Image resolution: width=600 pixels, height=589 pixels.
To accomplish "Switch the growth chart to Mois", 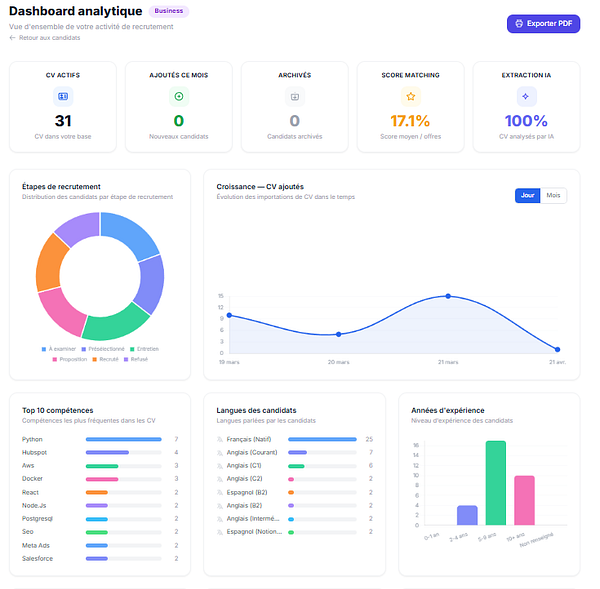I will 553,196.
